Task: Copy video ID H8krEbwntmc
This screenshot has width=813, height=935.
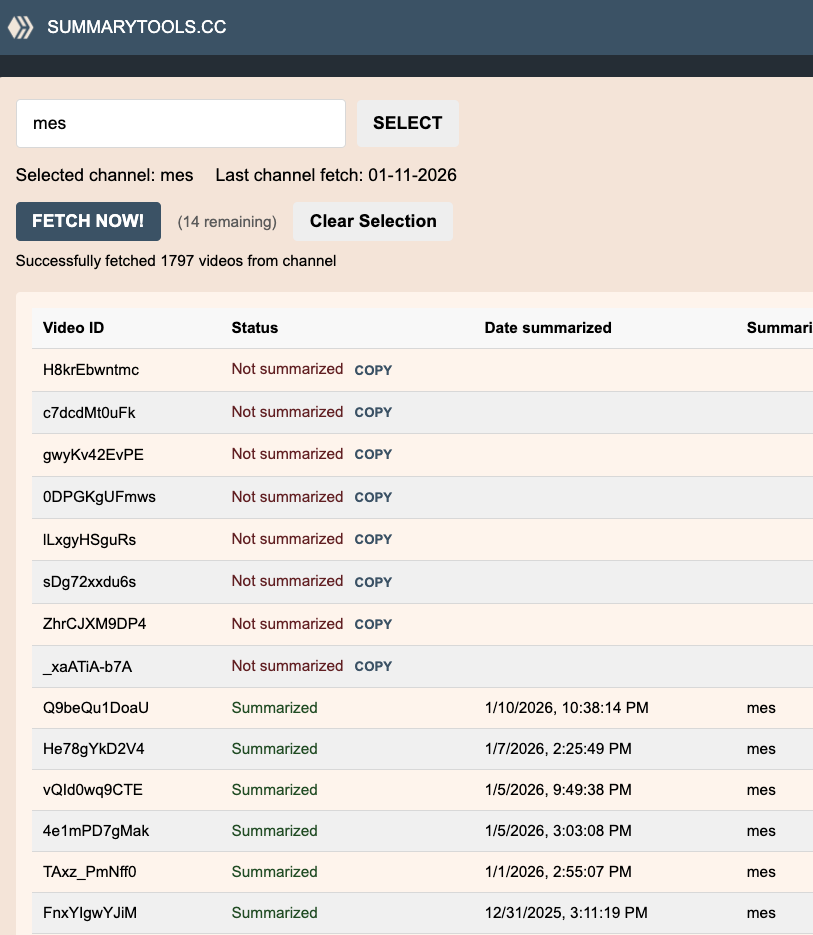Action: click(x=373, y=370)
